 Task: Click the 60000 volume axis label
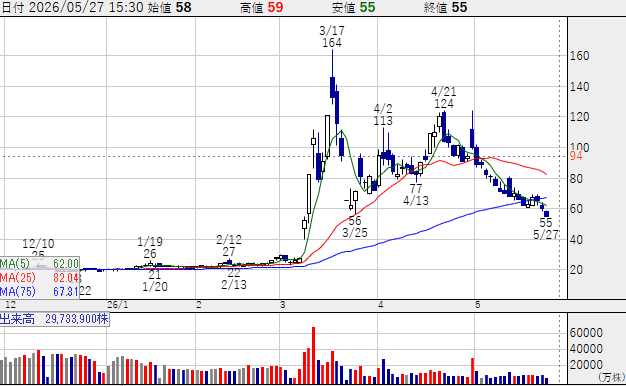click(586, 333)
